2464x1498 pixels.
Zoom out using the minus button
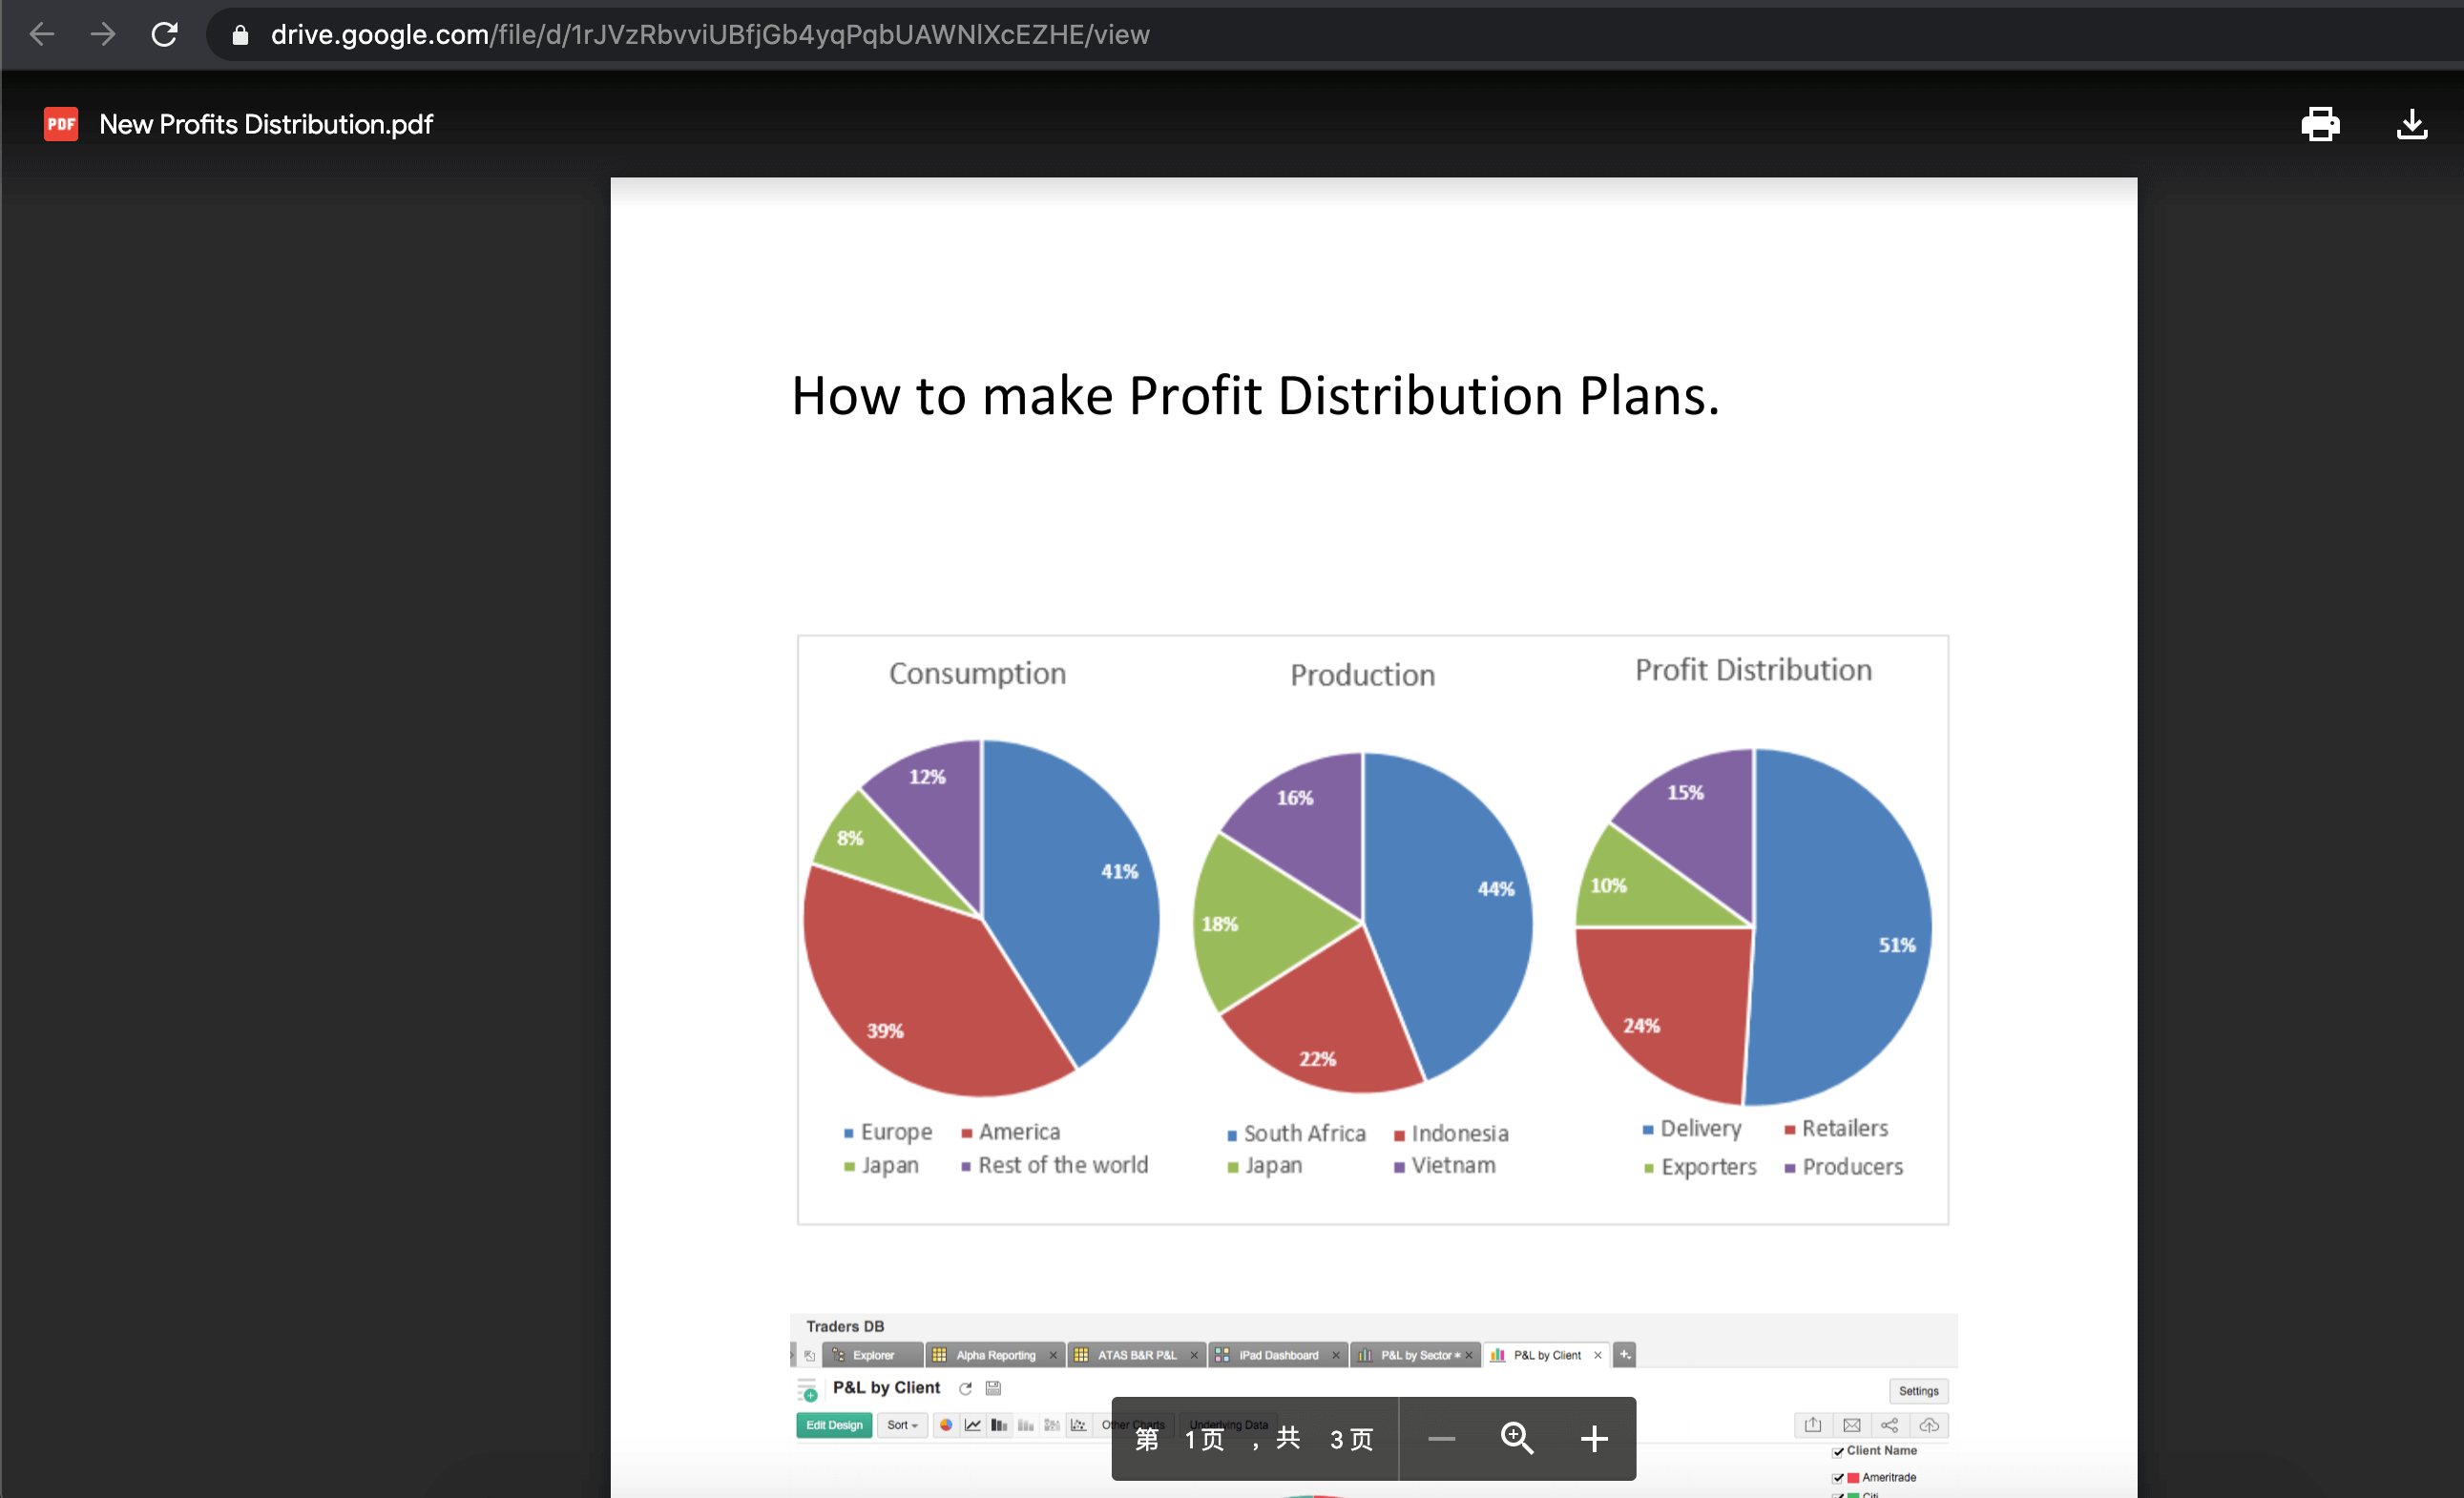[x=1441, y=1438]
